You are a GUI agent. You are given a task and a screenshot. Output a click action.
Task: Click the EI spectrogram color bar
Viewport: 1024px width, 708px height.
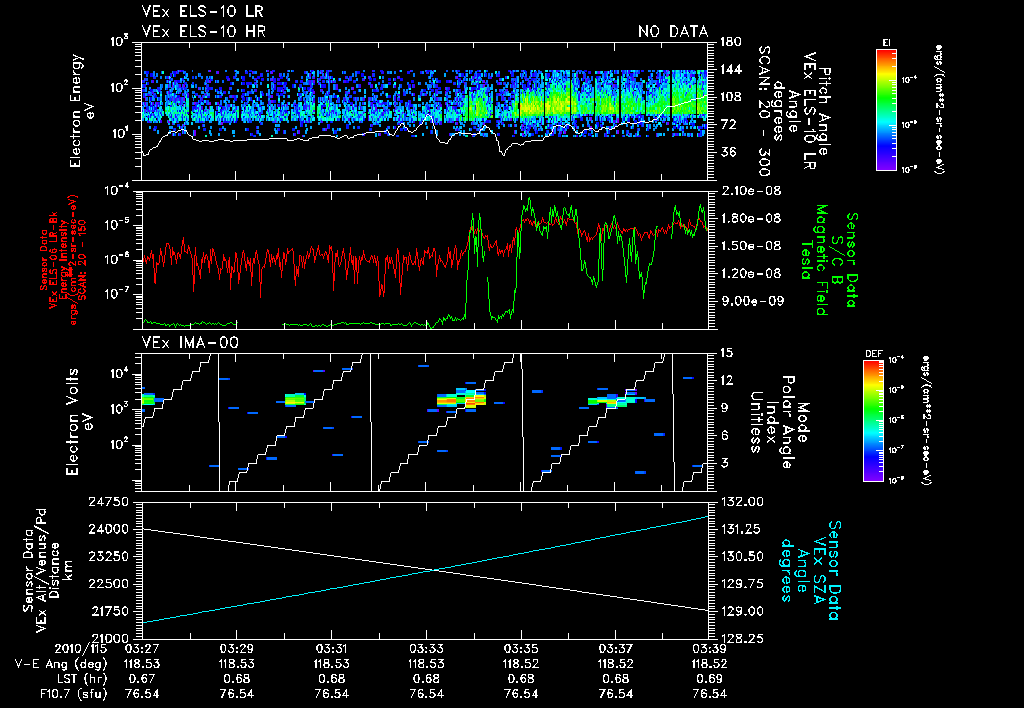point(886,109)
